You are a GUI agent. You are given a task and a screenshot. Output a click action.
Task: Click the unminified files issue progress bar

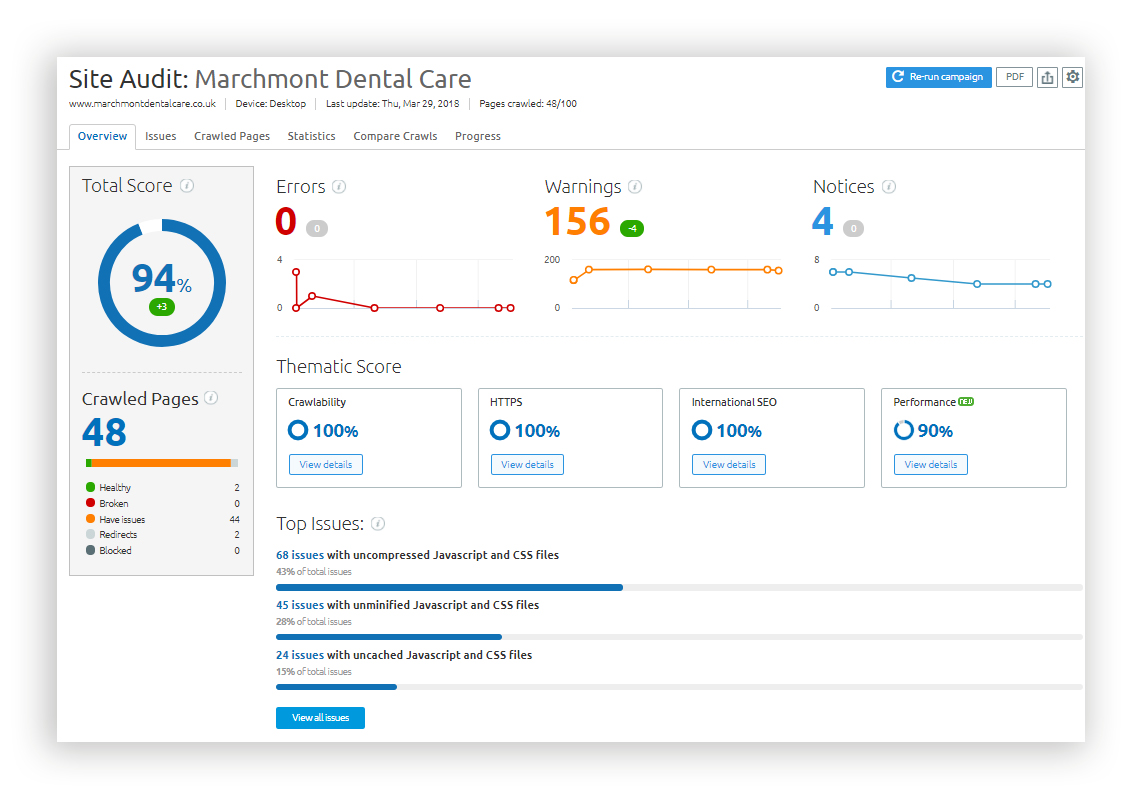click(x=680, y=637)
